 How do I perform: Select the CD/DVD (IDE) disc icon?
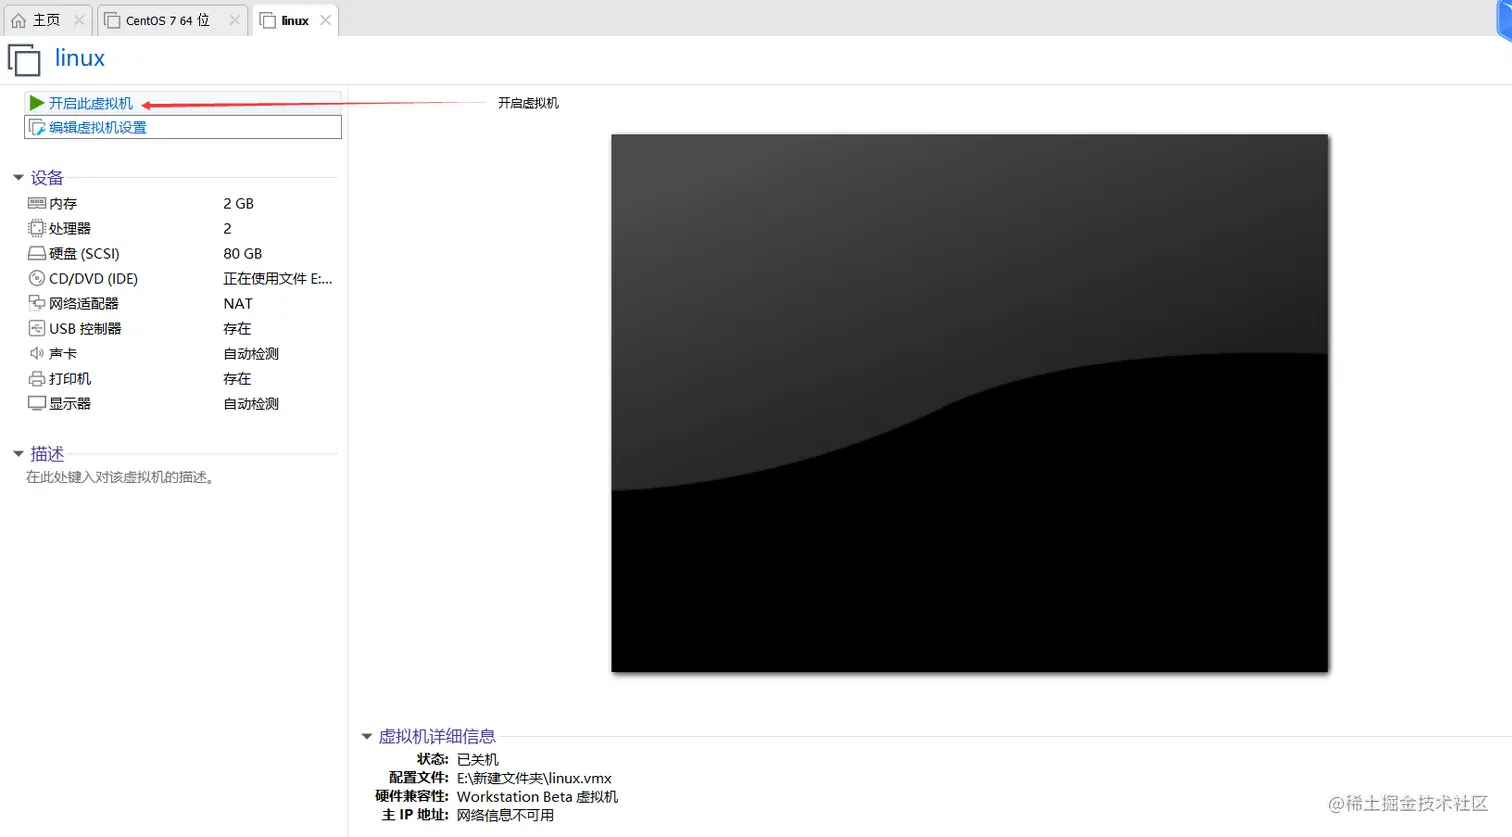pos(37,278)
